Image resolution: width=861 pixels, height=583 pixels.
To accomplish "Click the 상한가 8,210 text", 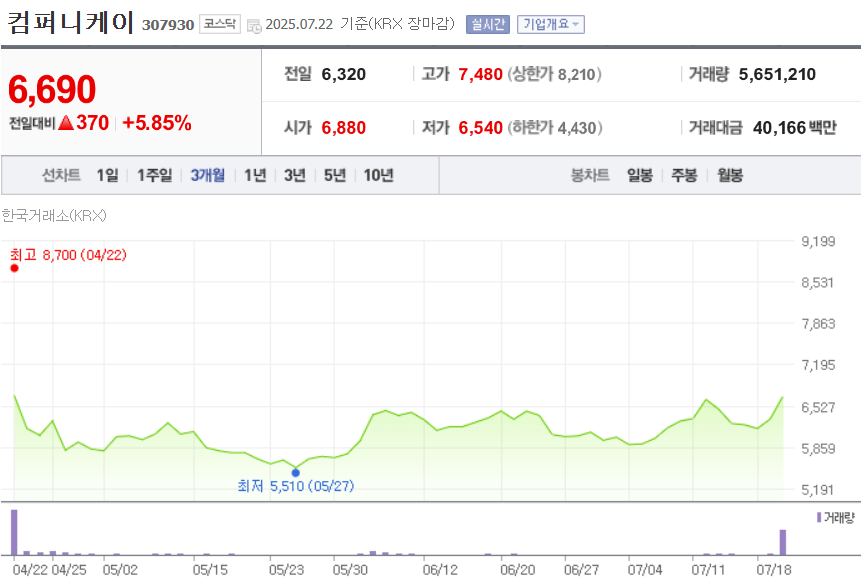I will [x=555, y=74].
